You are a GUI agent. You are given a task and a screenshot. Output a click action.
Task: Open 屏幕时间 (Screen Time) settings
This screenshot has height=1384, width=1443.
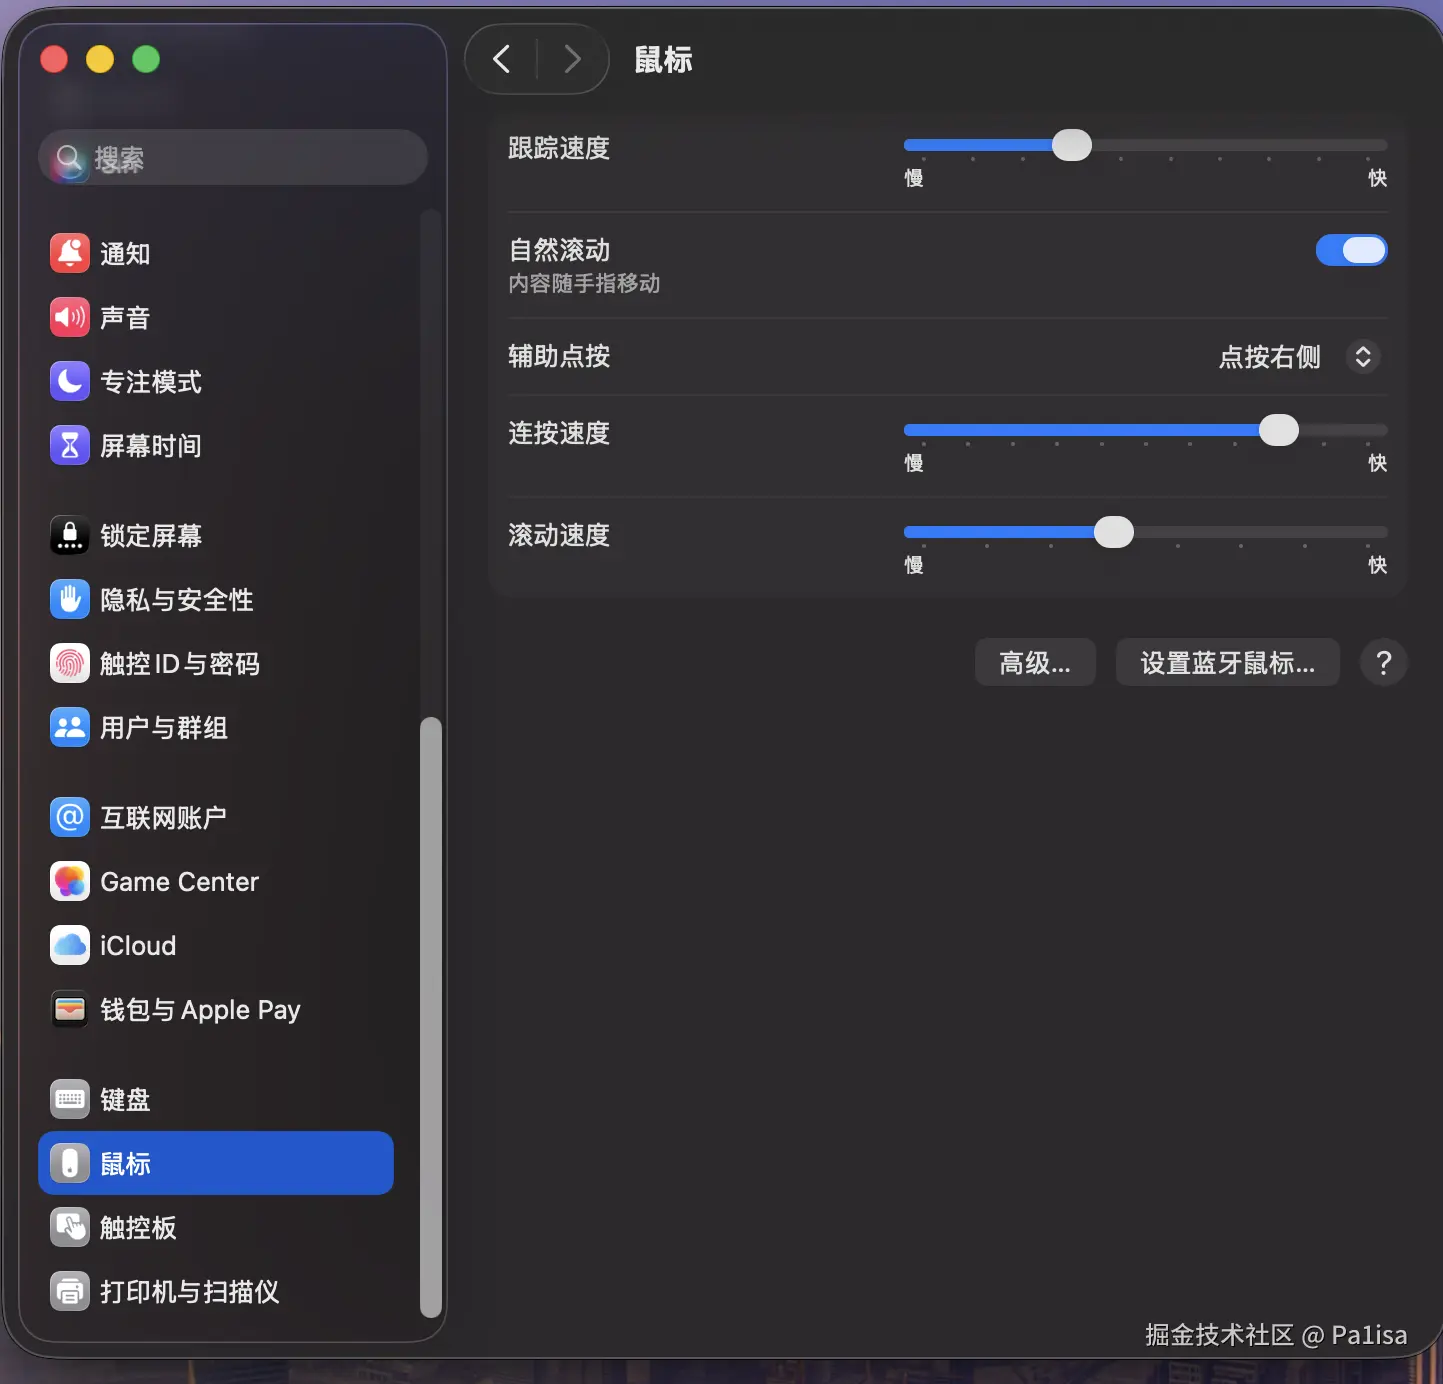coord(69,445)
